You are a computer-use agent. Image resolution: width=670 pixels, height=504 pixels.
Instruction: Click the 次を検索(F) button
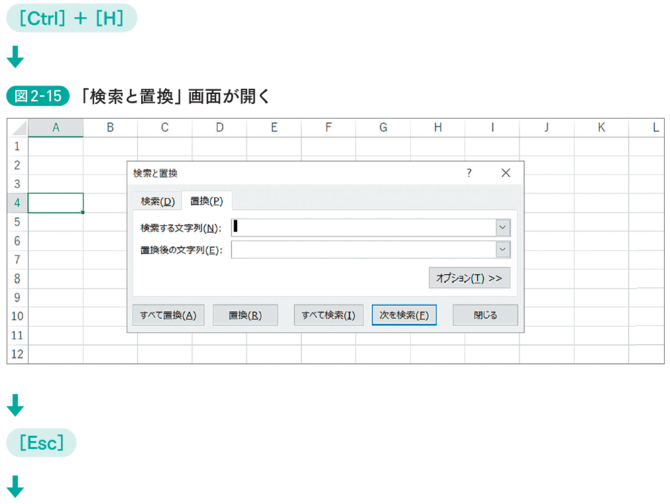(404, 315)
